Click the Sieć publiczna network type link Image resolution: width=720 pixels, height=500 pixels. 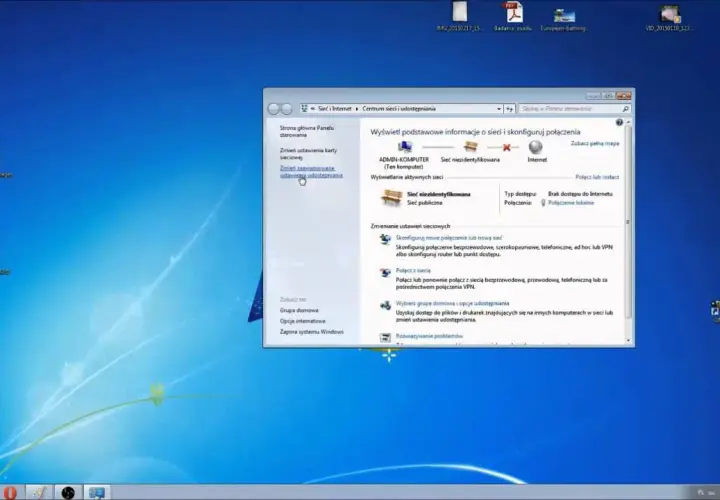click(x=424, y=202)
